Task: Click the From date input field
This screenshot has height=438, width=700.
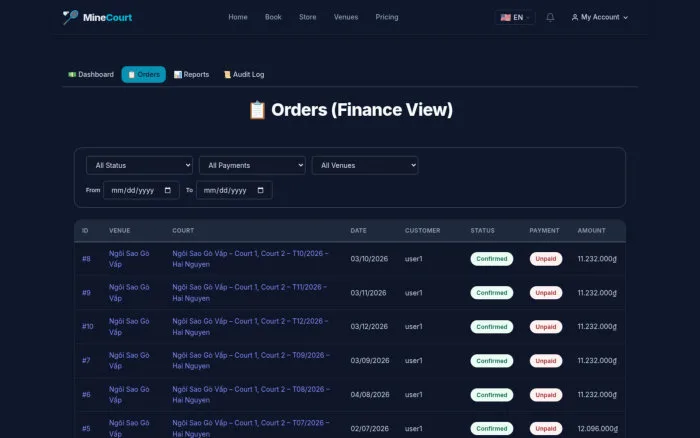Action: coord(141,190)
